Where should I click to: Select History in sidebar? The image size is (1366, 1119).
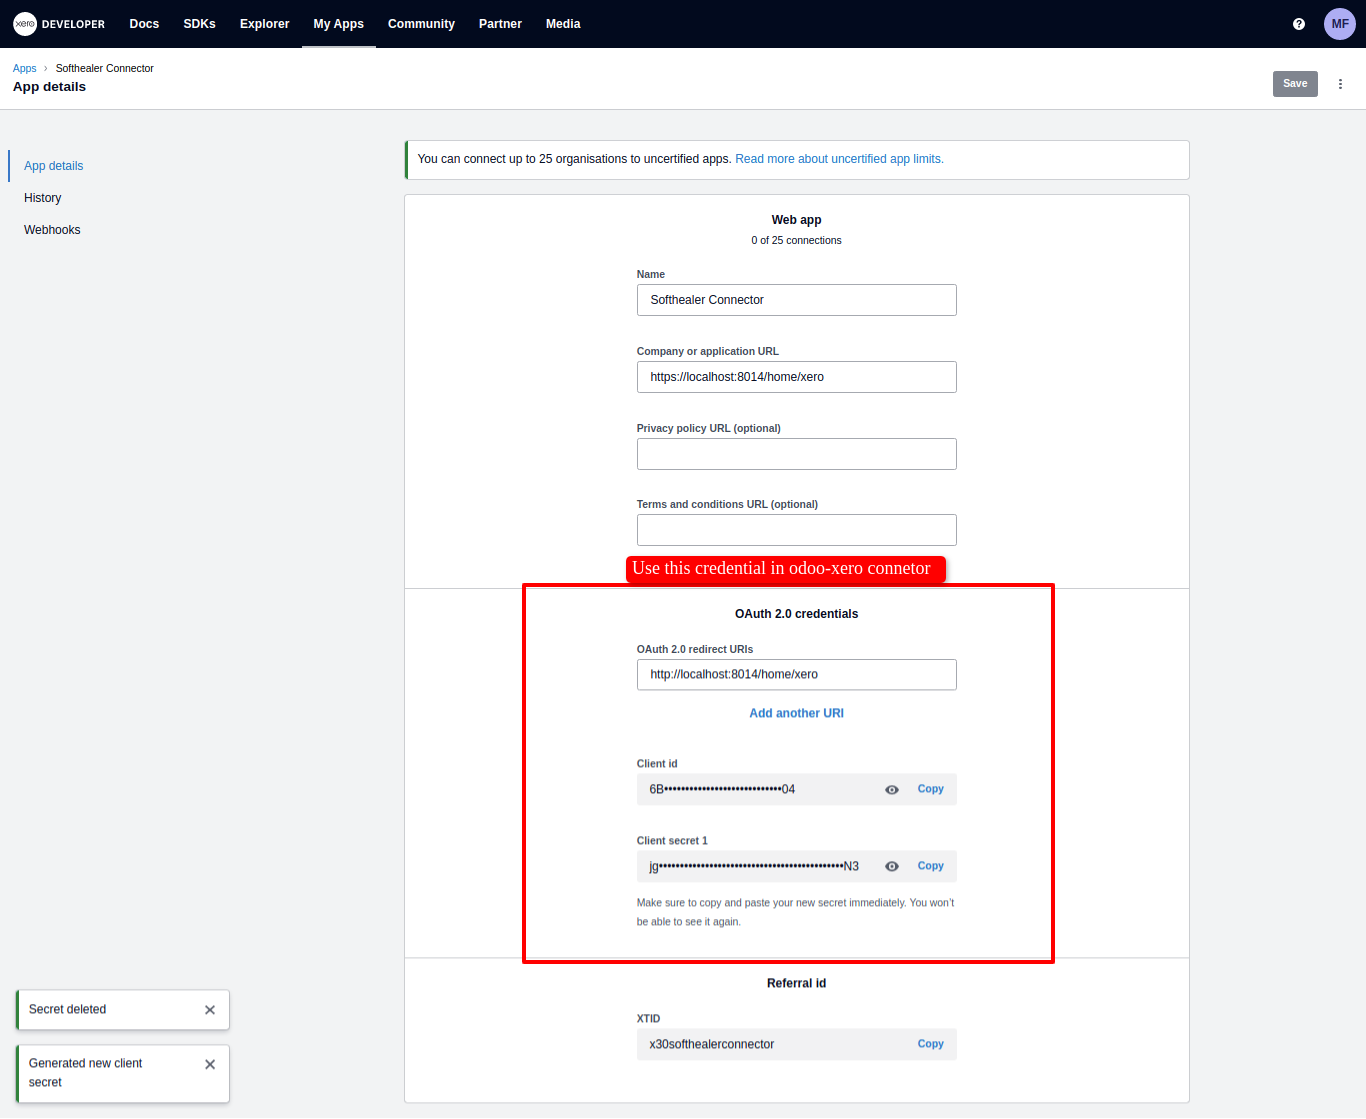click(x=43, y=198)
